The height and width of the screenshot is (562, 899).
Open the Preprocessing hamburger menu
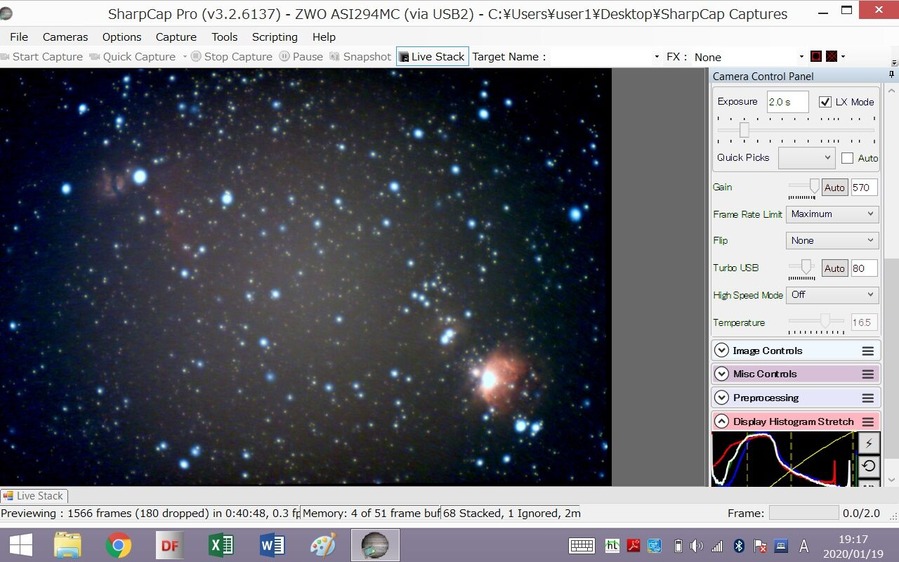[868, 397]
